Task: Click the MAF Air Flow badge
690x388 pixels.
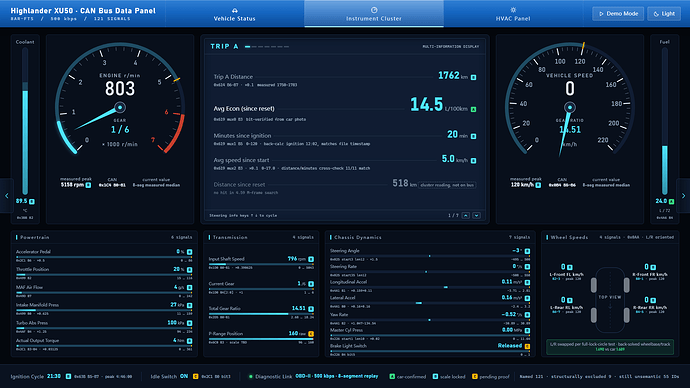Action: pyautogui.click(x=190, y=288)
